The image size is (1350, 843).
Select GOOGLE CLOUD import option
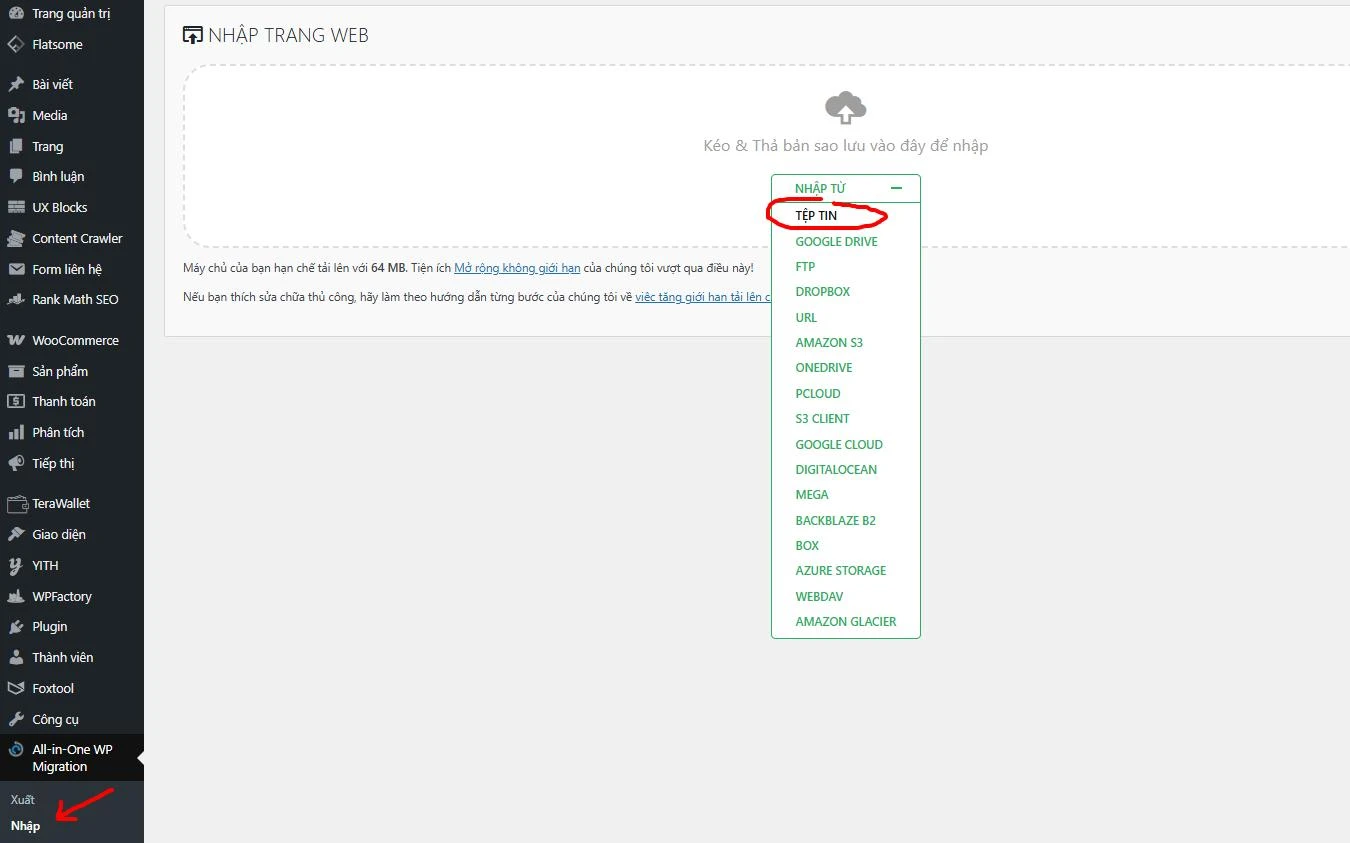(x=839, y=444)
